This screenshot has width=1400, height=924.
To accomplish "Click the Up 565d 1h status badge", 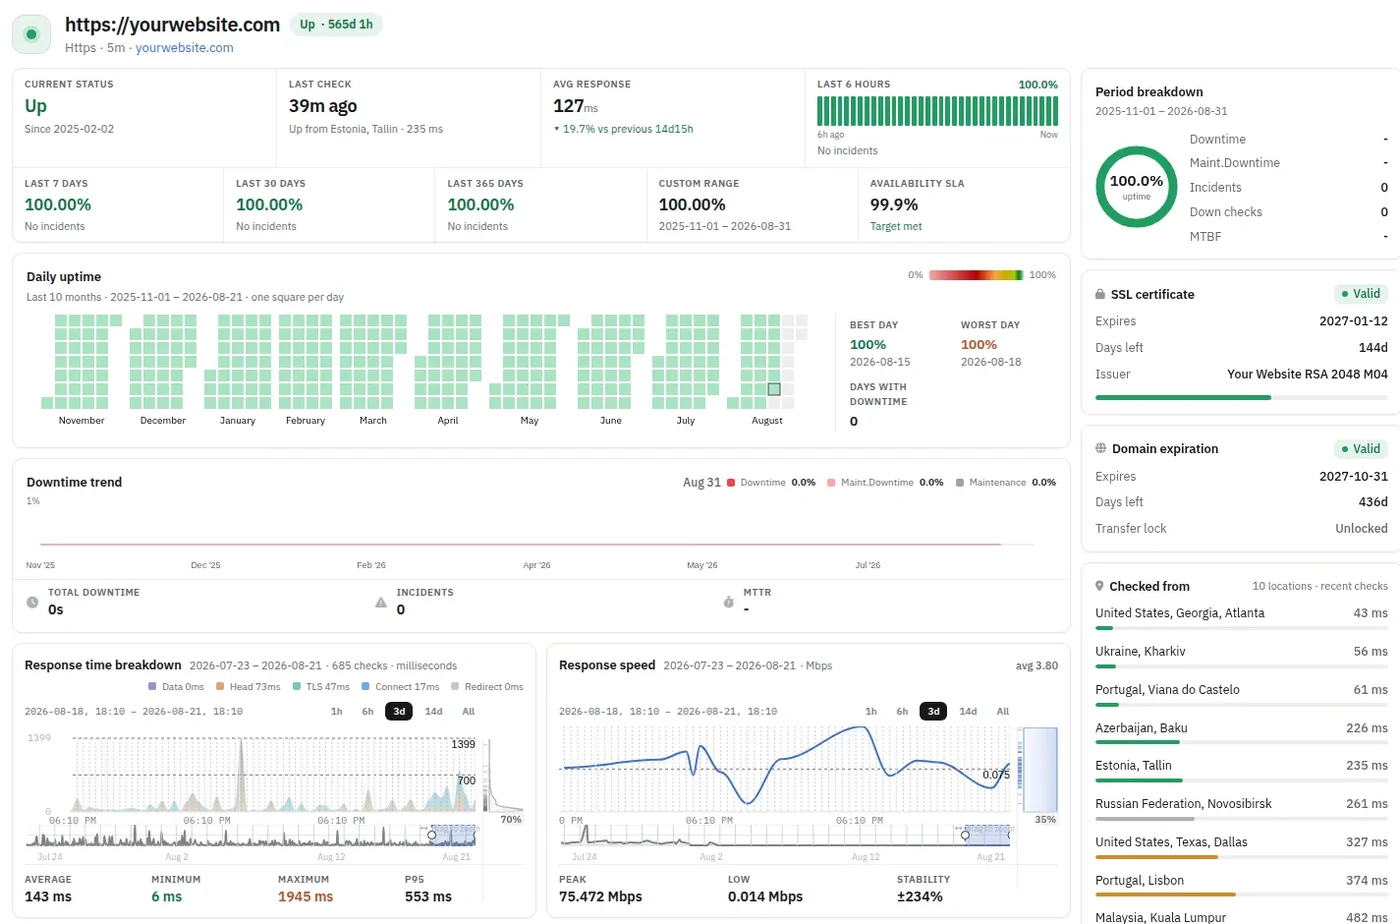I will click(336, 25).
